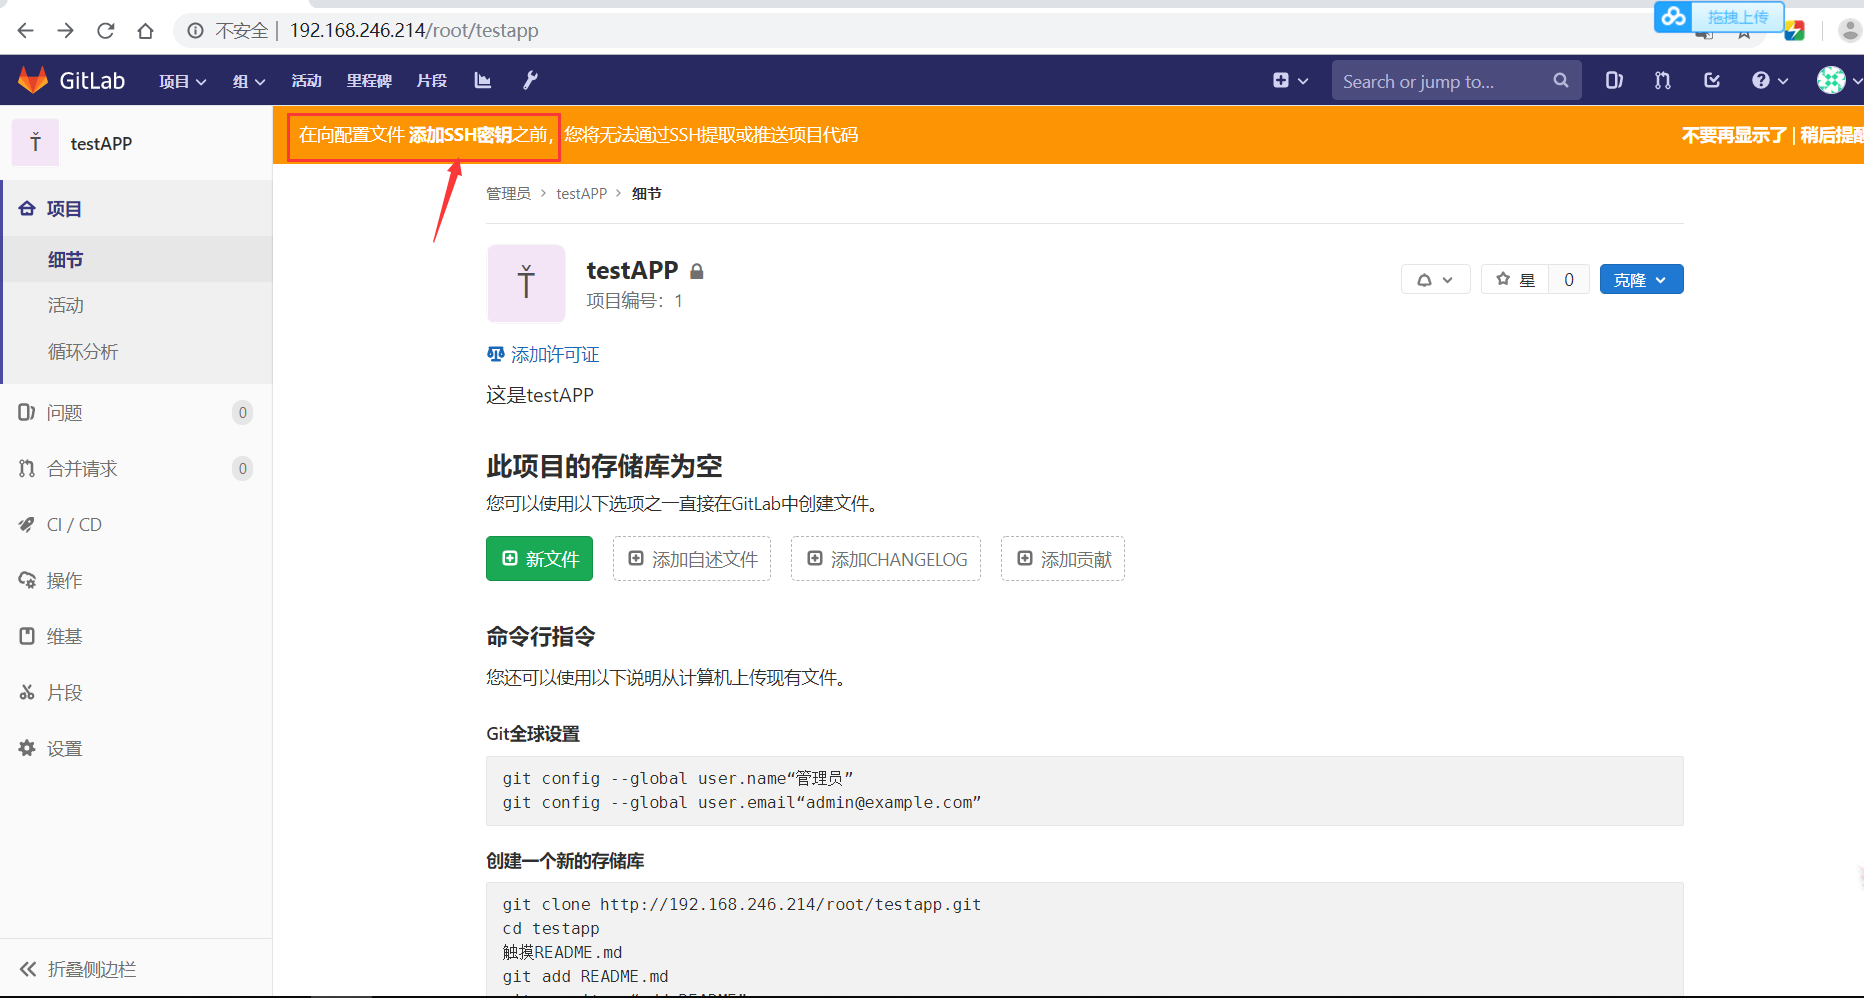
Task: Click the charts icon in the top menu
Action: 482,80
